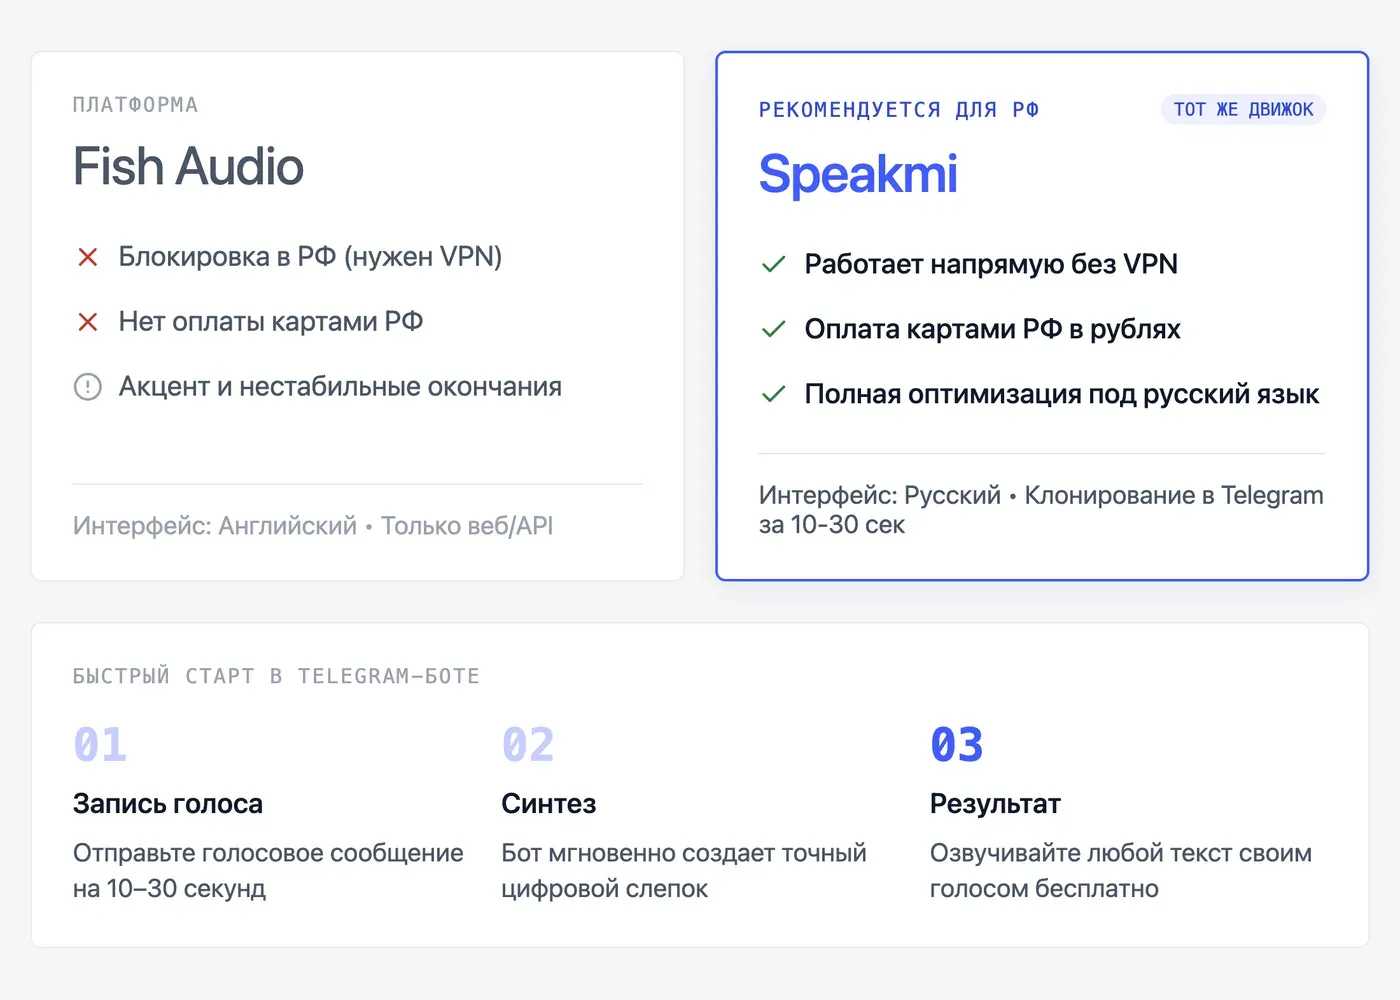Click the 'Fish Audio' heading

click(x=188, y=166)
